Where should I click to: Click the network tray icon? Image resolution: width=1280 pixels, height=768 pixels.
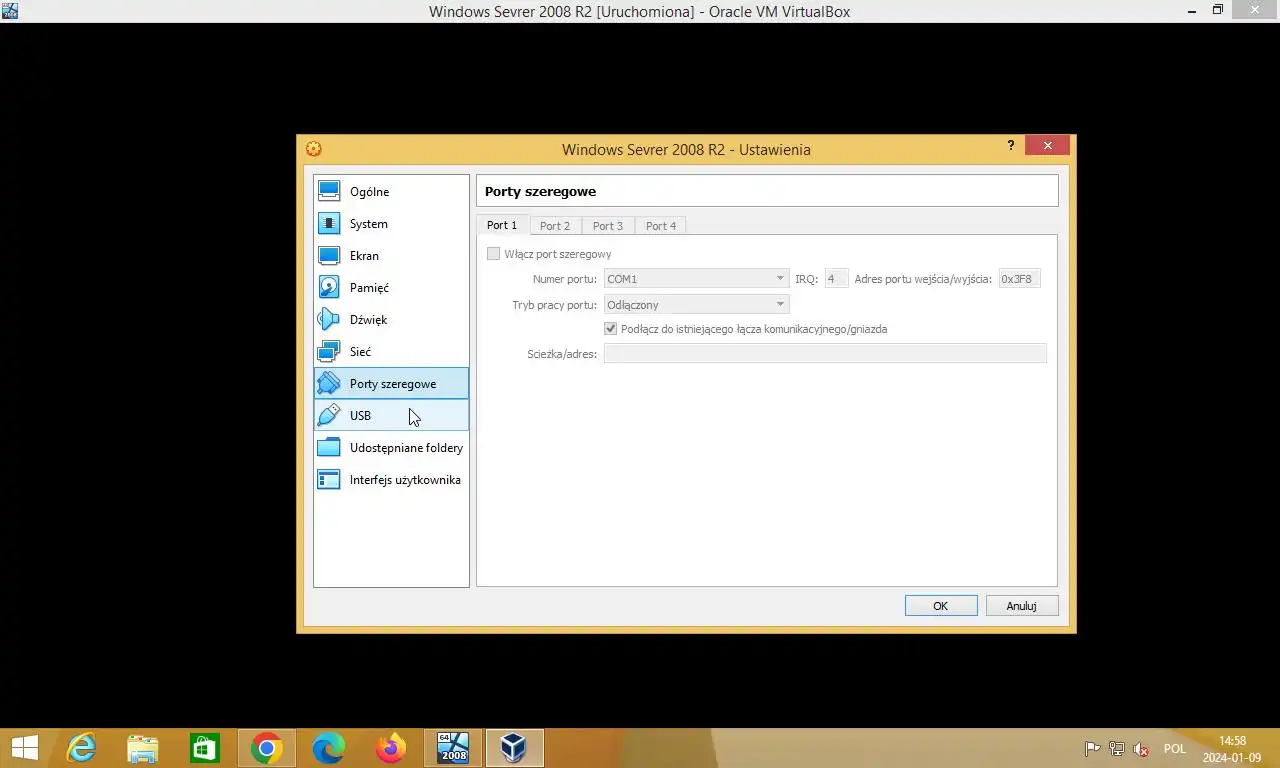pyautogui.click(x=1117, y=749)
